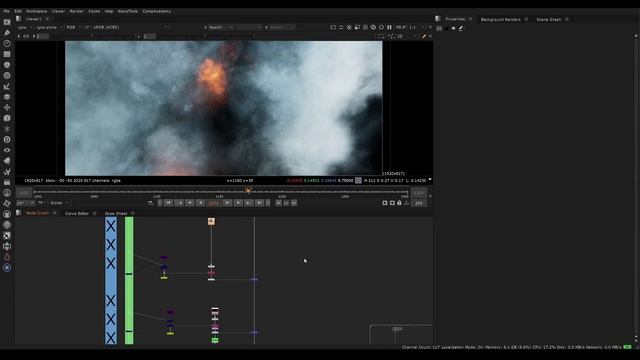This screenshot has height=360, width=640.
Task: Open the Properties pane layout icon
Action: click(x=438, y=19)
